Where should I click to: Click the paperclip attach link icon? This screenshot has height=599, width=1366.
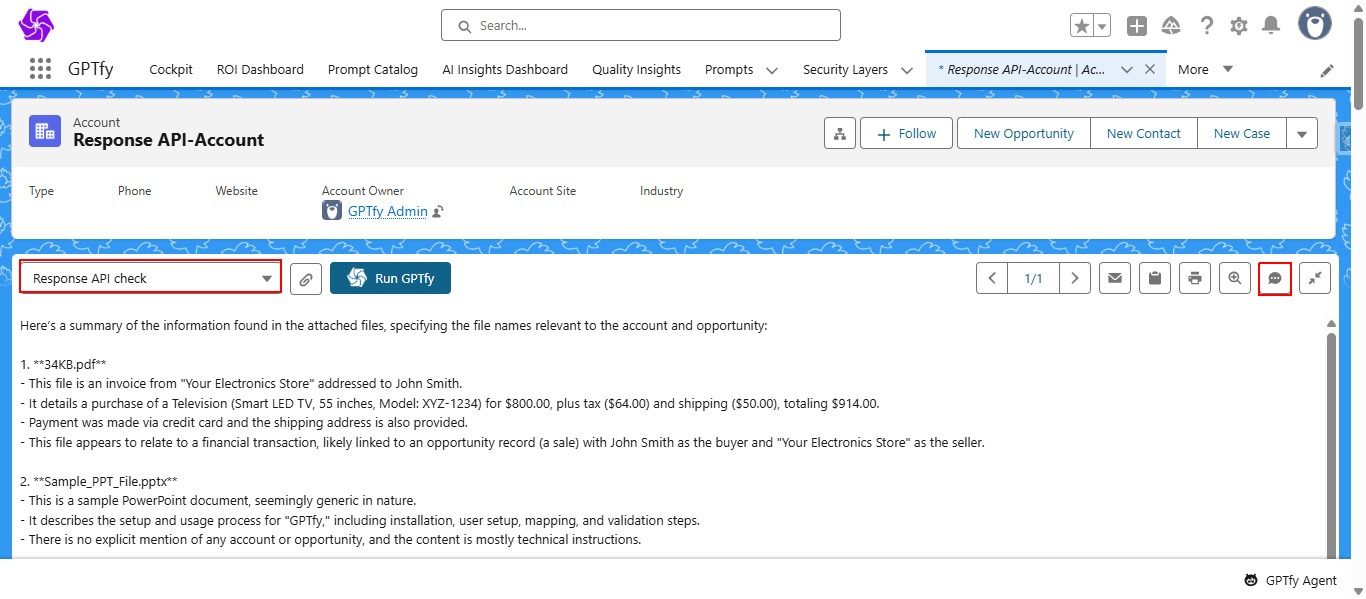click(306, 279)
